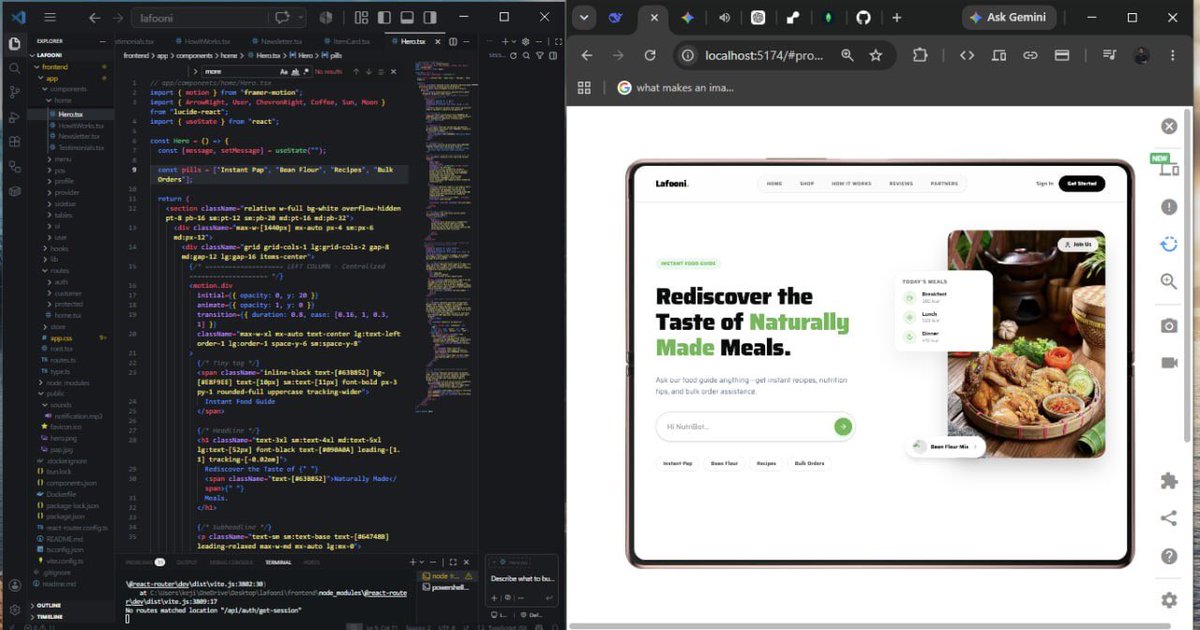Switch to the GitHub browser tab
This screenshot has height=630, width=1200.
click(x=863, y=17)
